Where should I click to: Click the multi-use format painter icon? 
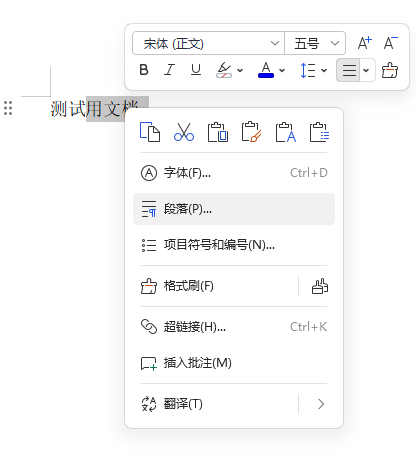coord(320,286)
